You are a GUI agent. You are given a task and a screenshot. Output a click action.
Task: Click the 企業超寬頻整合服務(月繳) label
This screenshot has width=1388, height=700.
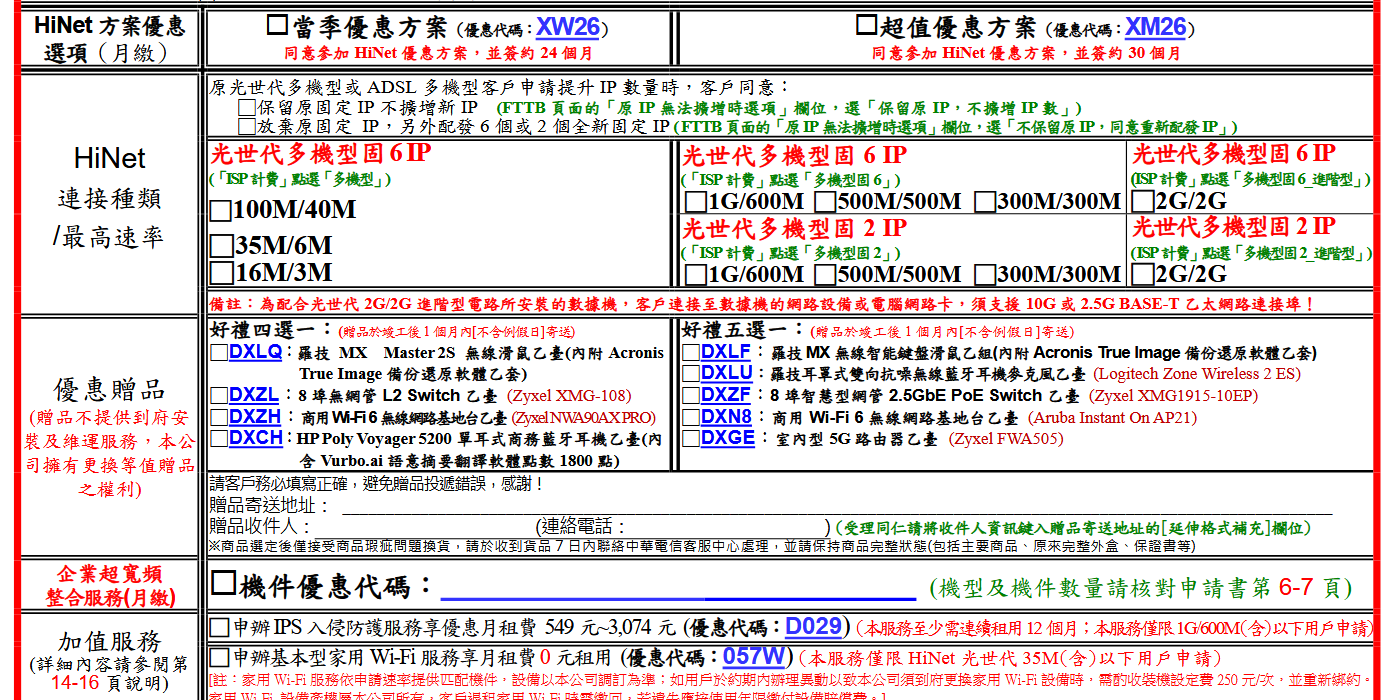click(x=110, y=586)
